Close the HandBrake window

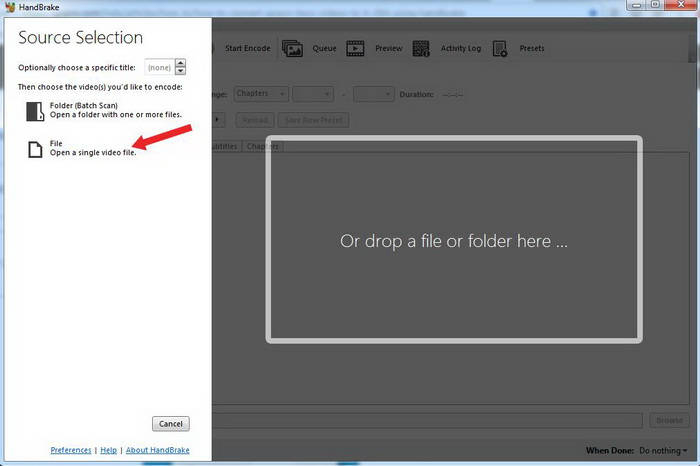(681, 5)
